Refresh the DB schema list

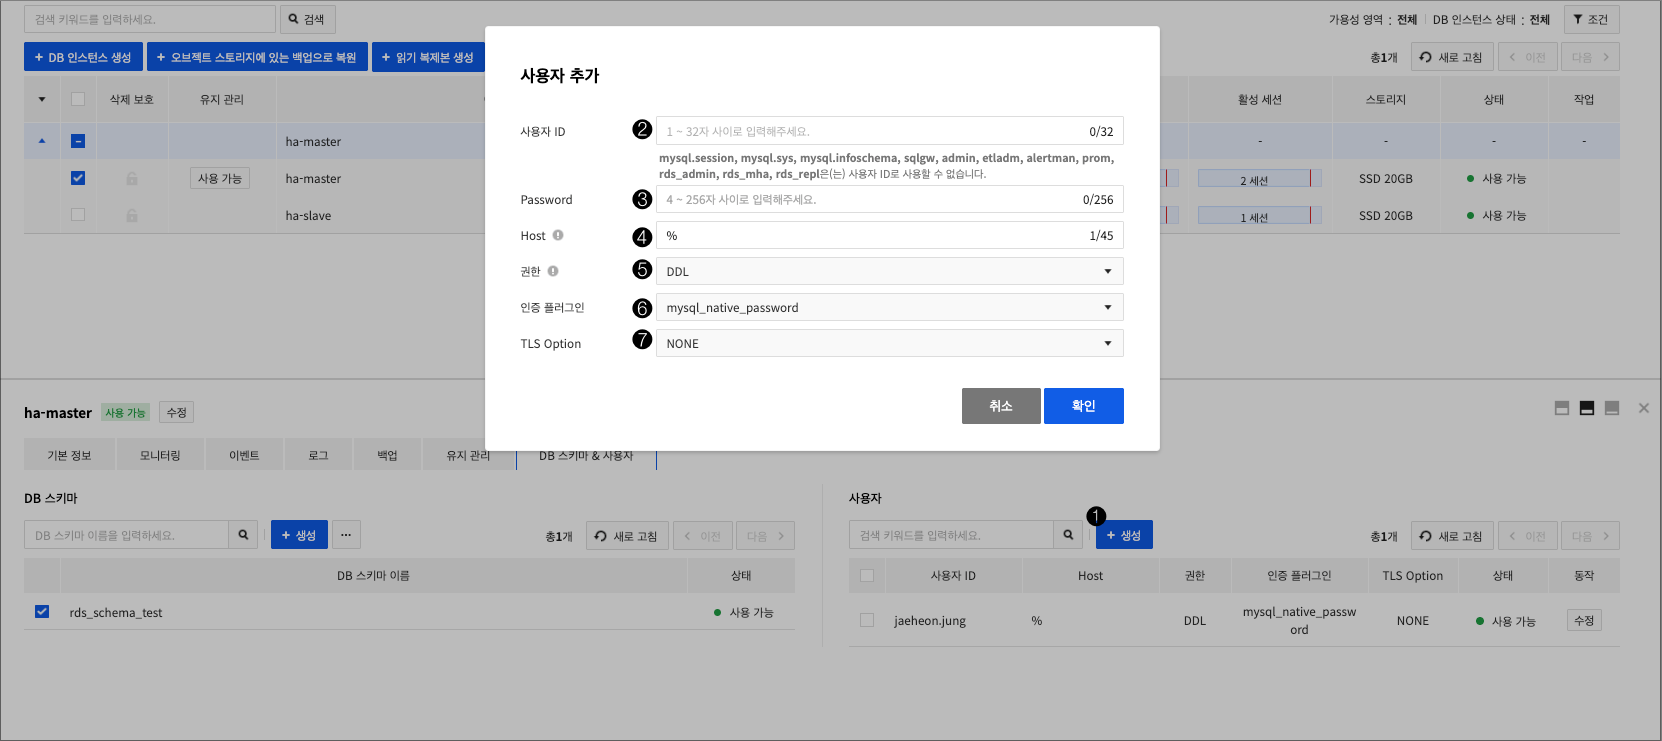(627, 536)
